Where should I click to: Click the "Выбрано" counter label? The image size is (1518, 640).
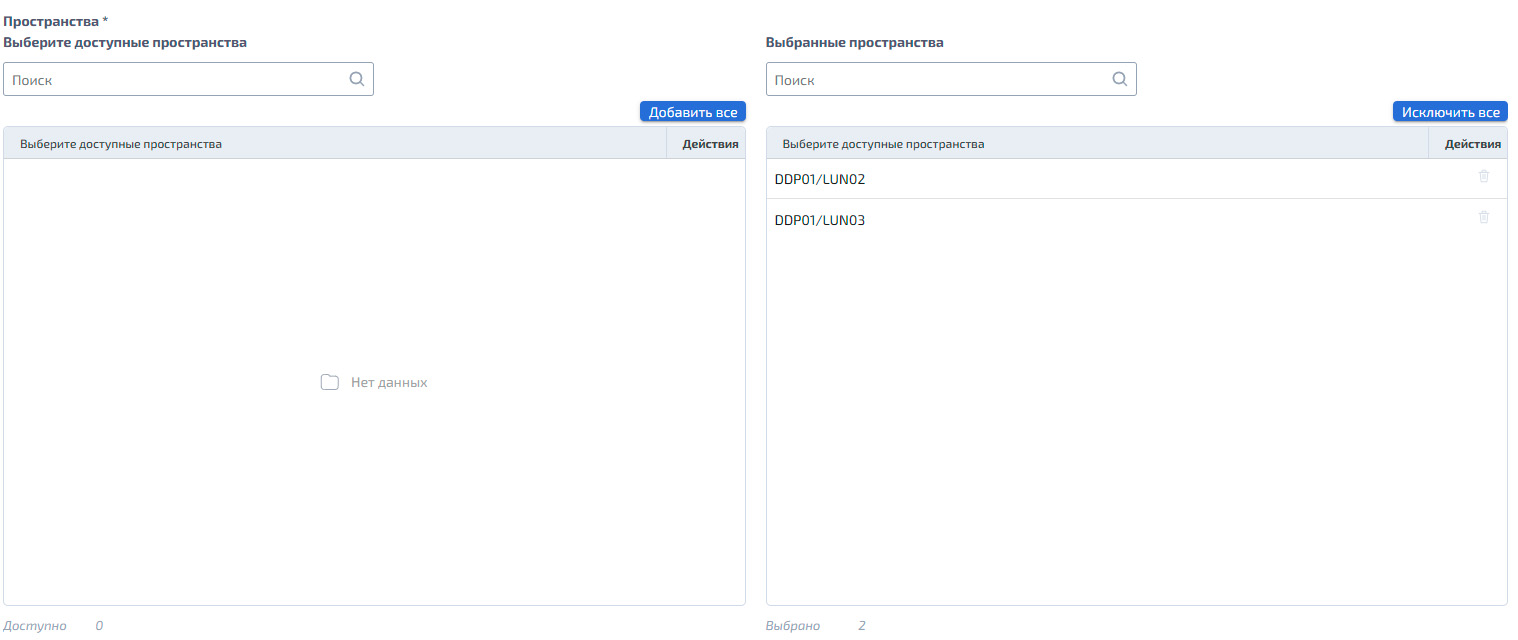tap(793, 626)
